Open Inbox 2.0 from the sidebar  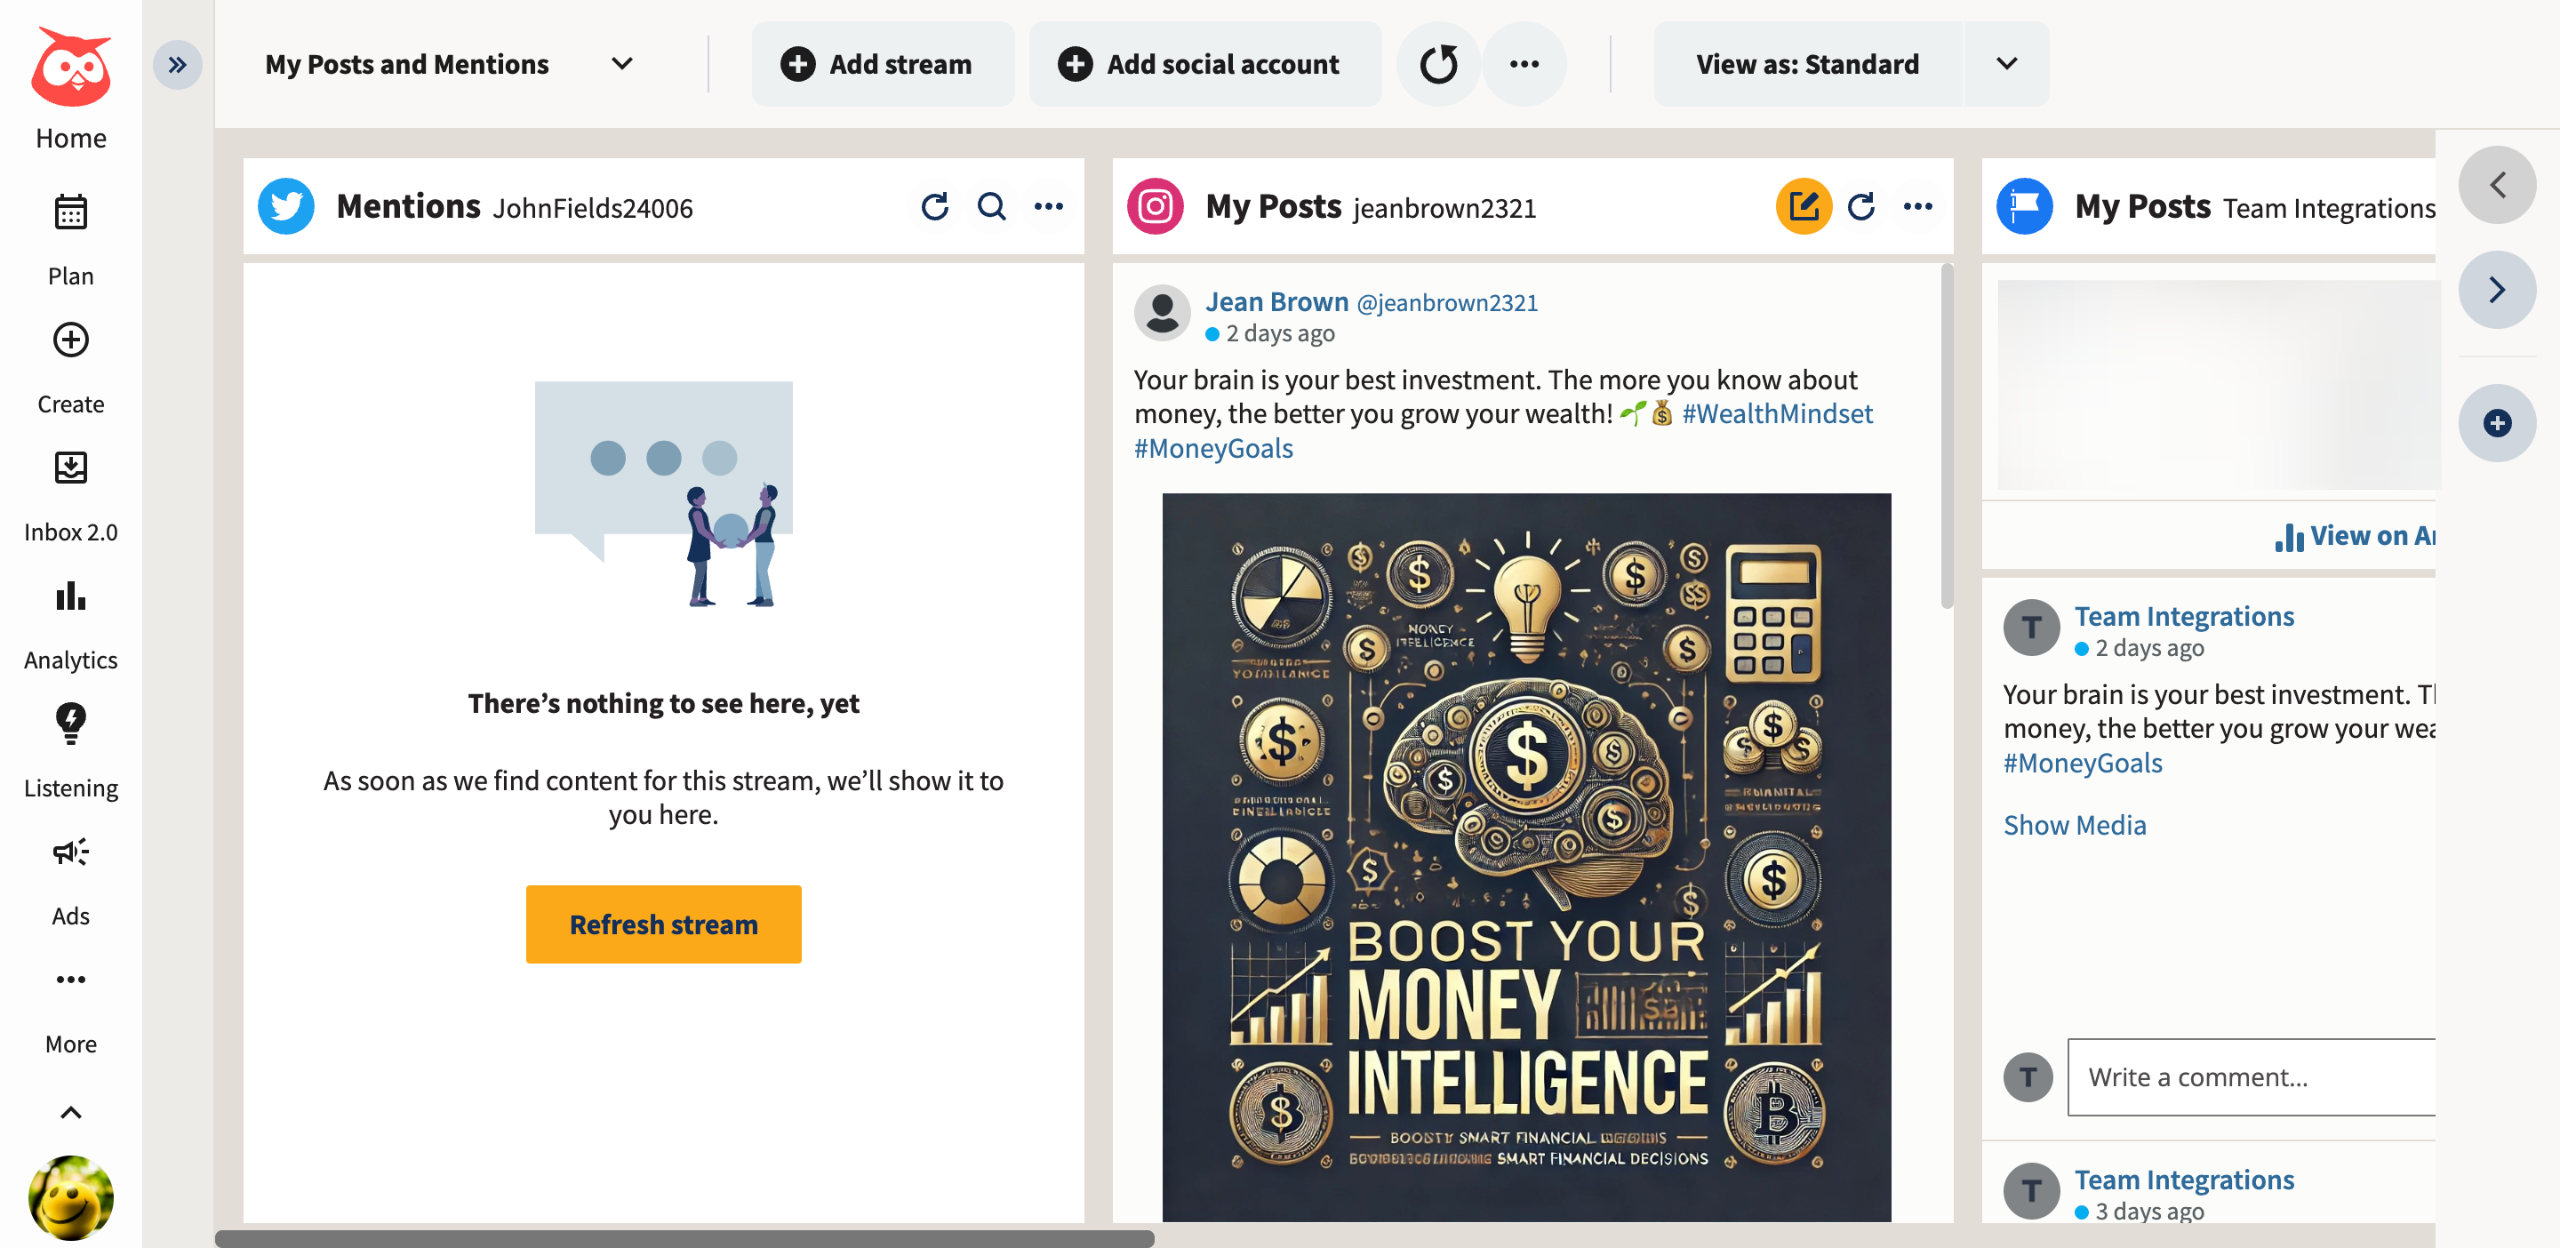(x=70, y=468)
